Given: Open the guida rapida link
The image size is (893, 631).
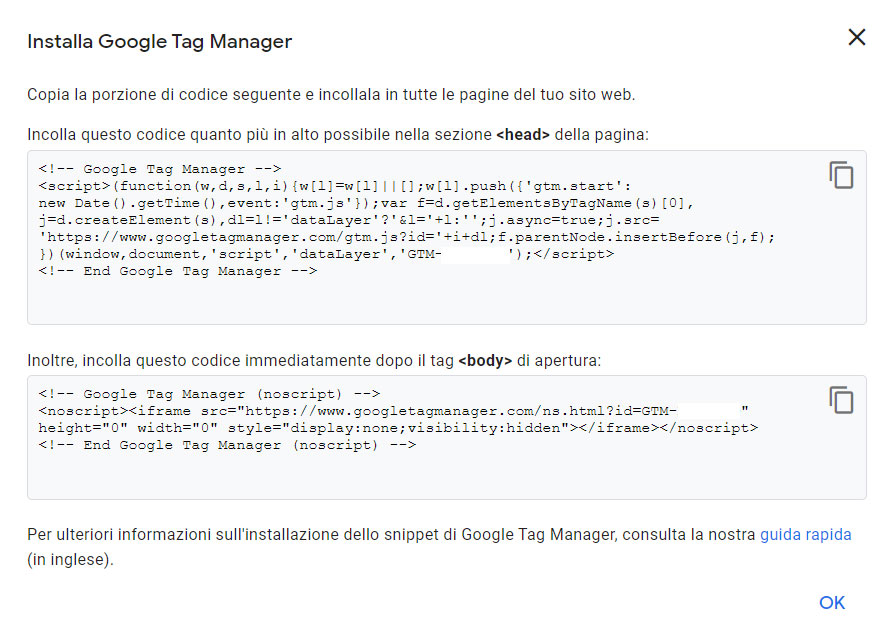Looking at the screenshot, I should click(805, 535).
